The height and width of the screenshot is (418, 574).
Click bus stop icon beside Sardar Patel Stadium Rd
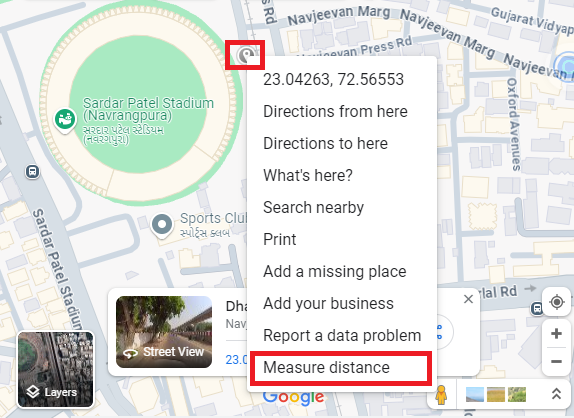32,171
